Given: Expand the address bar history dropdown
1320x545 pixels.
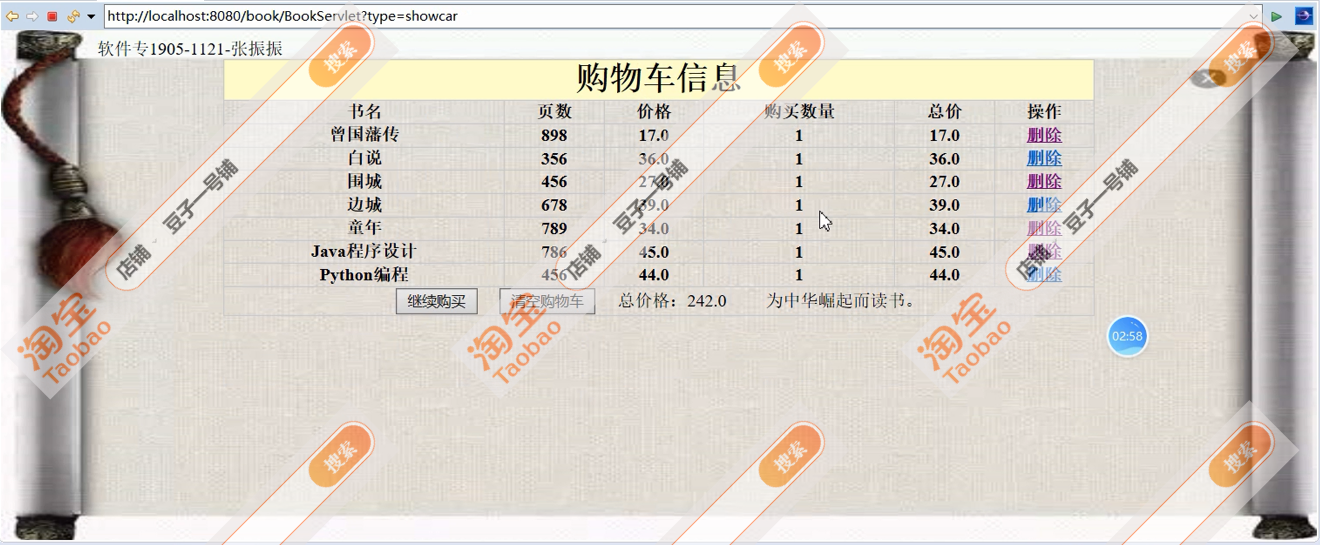Looking at the screenshot, I should (x=1254, y=16).
